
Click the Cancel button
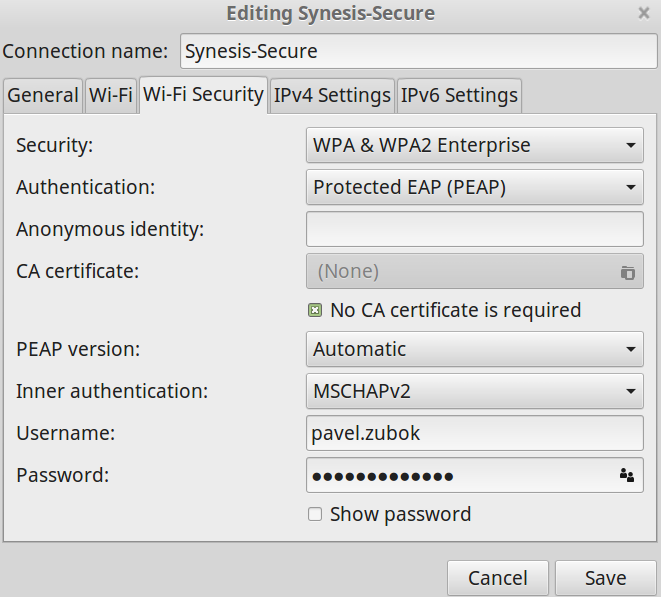click(498, 578)
